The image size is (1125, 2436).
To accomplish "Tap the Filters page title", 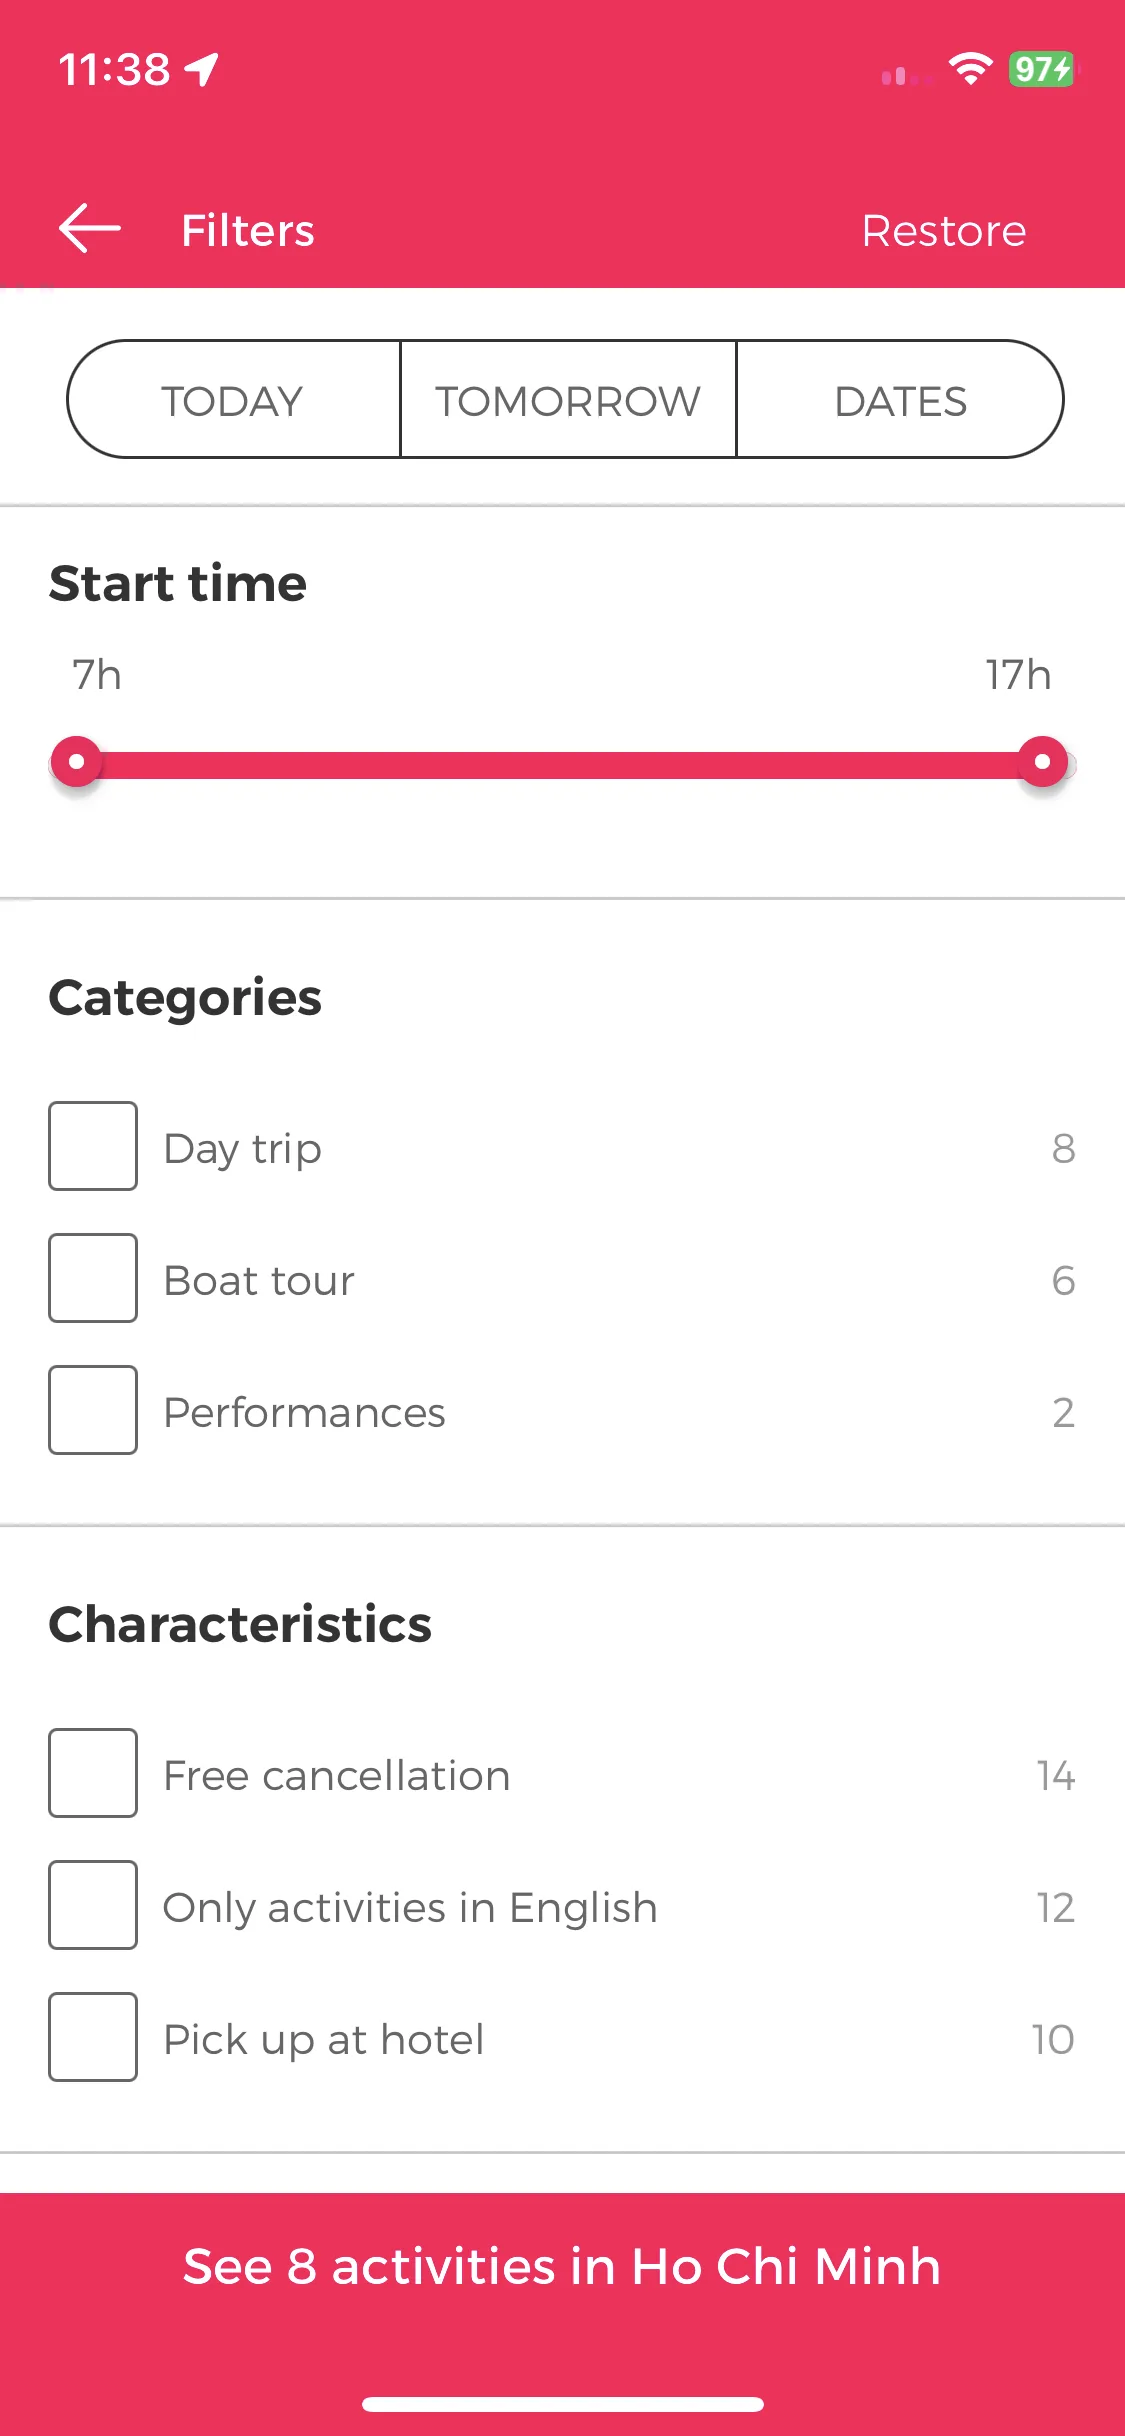I will point(248,231).
